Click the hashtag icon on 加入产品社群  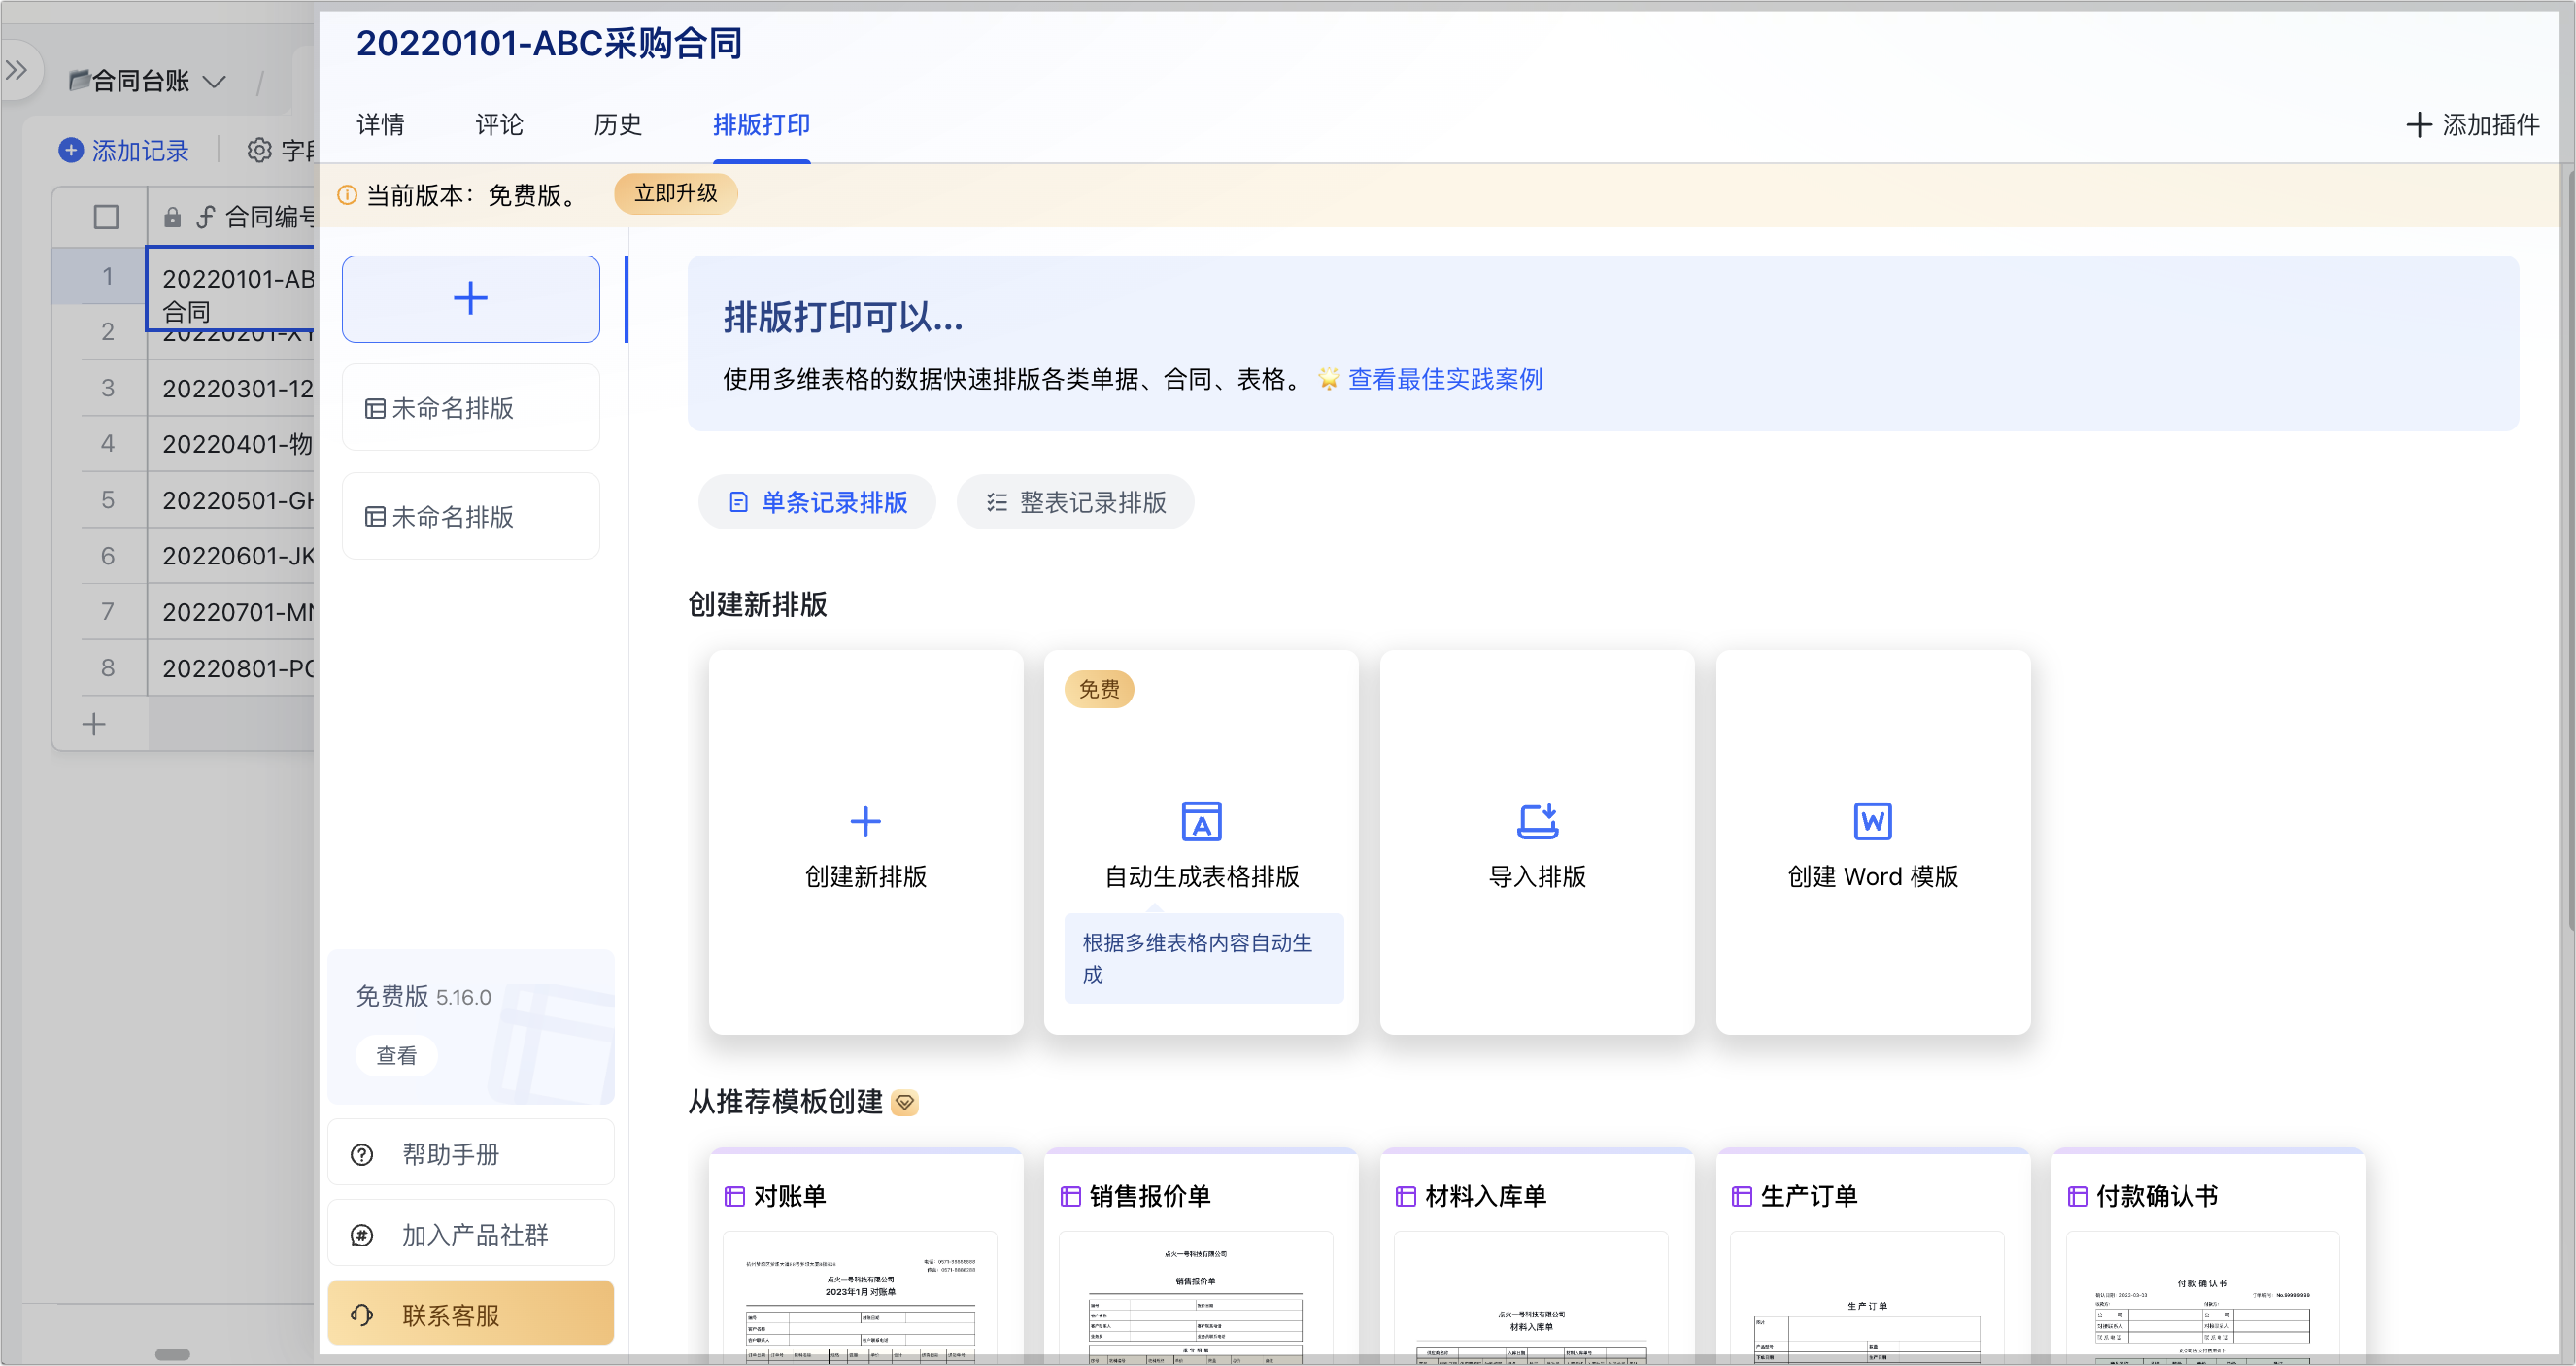click(x=362, y=1236)
